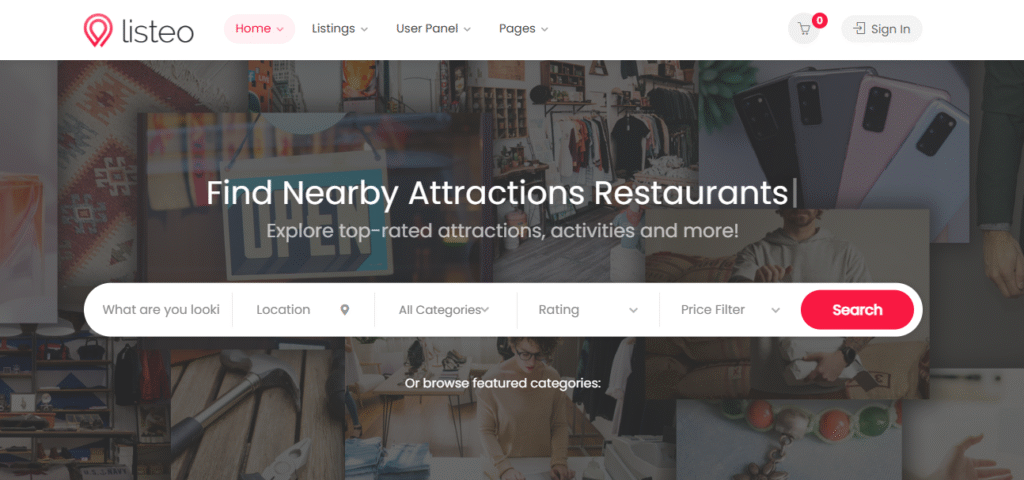This screenshot has width=1024, height=480.
Task: Focus the 'What are you looking for' field
Action: 161,310
